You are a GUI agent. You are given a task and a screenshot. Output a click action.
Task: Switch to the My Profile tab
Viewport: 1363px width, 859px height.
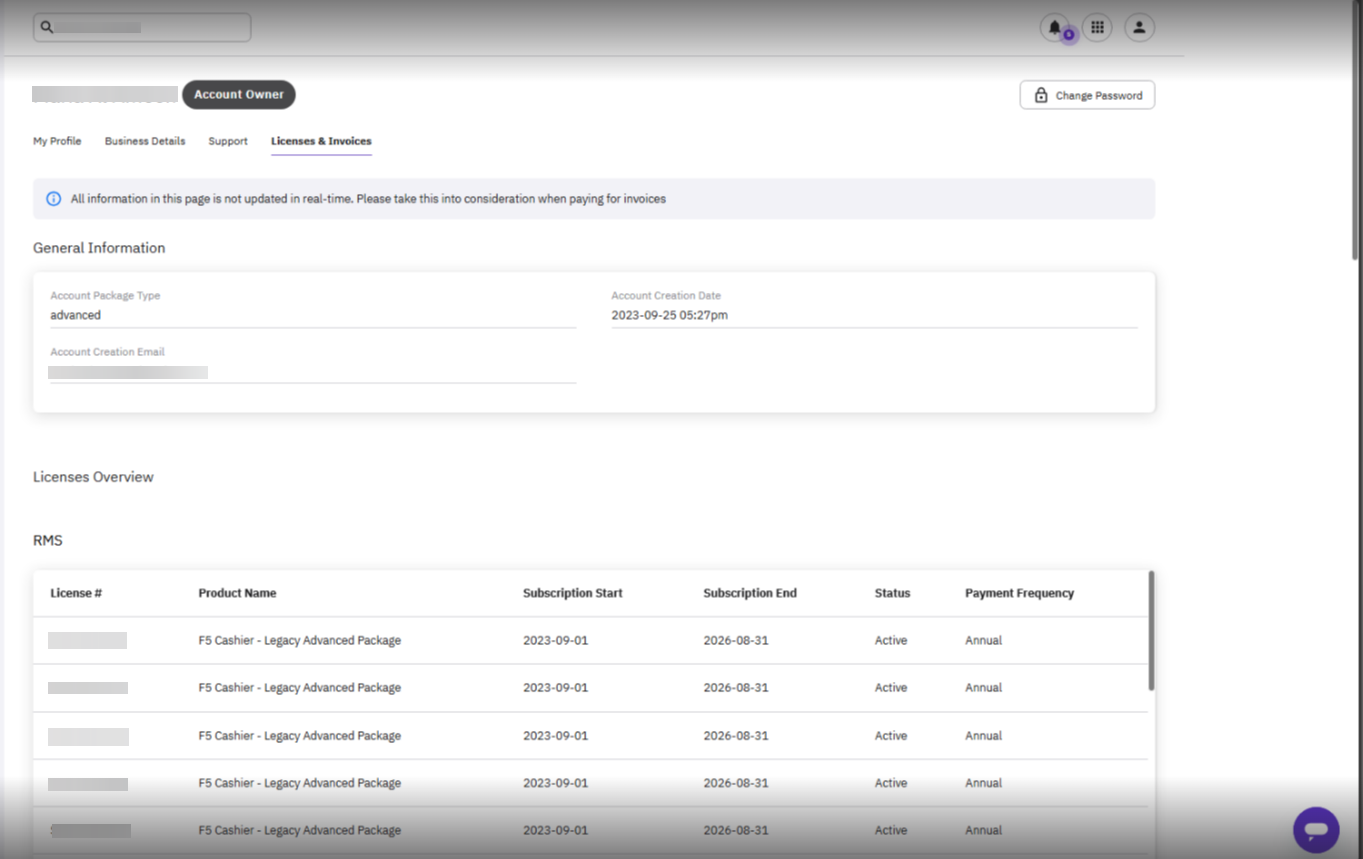coord(57,141)
